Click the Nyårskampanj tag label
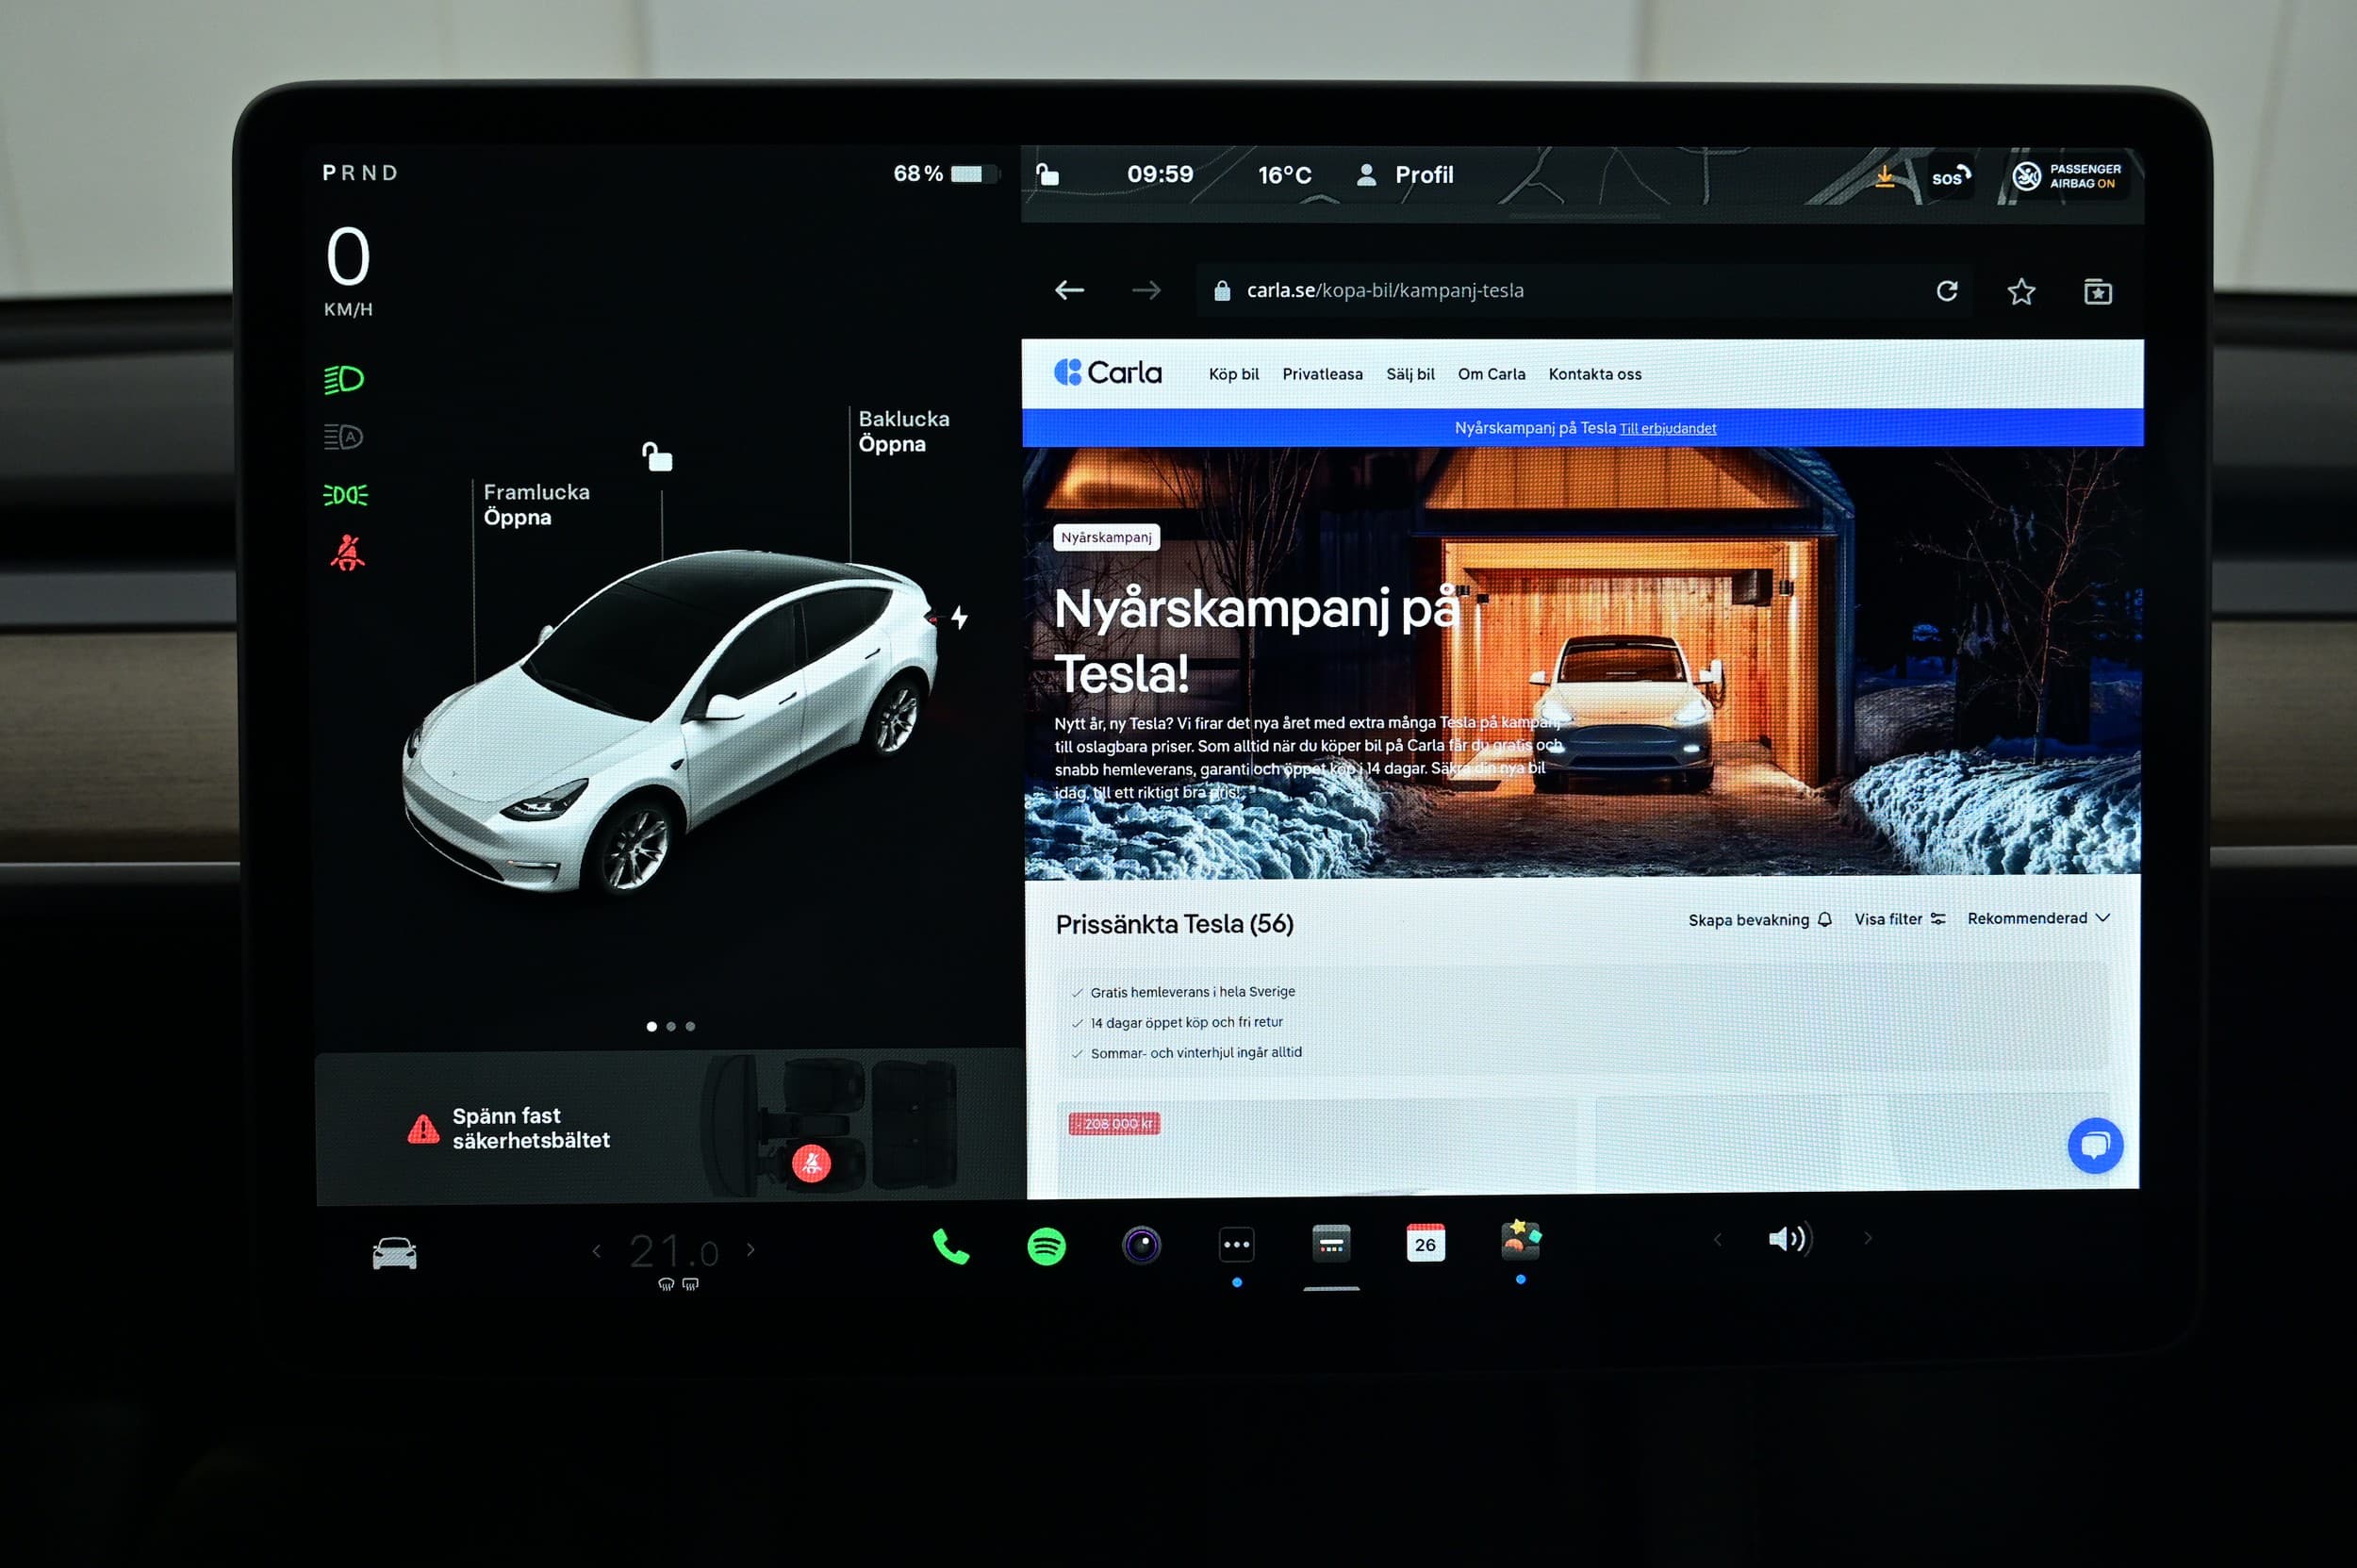Screen dimensions: 2357x1568 point(1106,537)
